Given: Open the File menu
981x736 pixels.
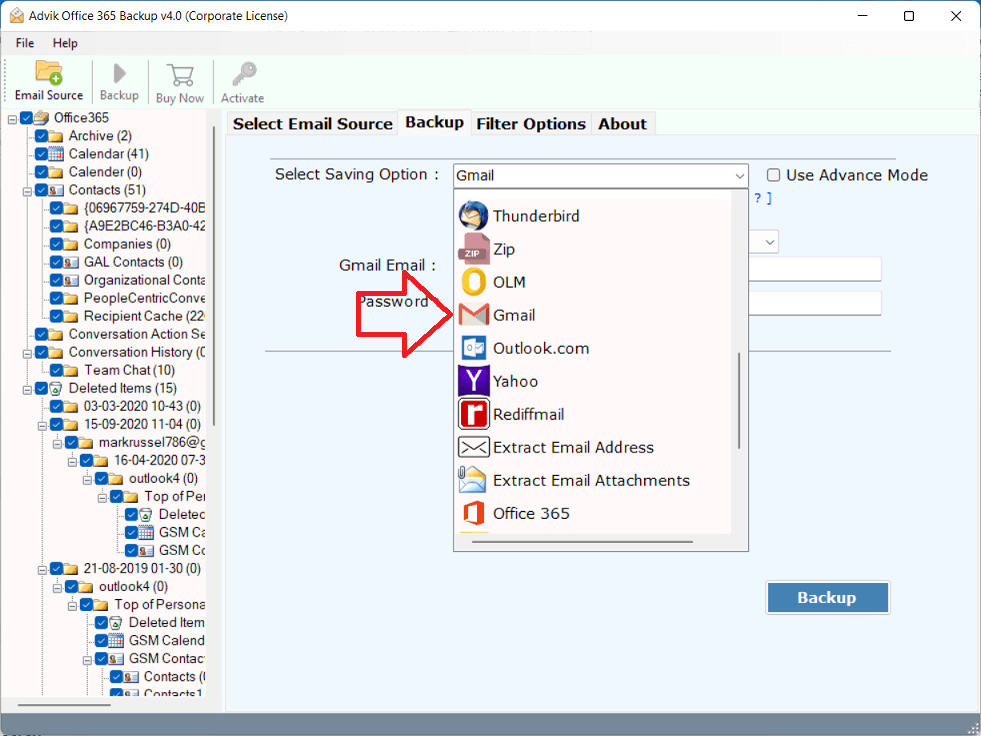Looking at the screenshot, I should [25, 43].
